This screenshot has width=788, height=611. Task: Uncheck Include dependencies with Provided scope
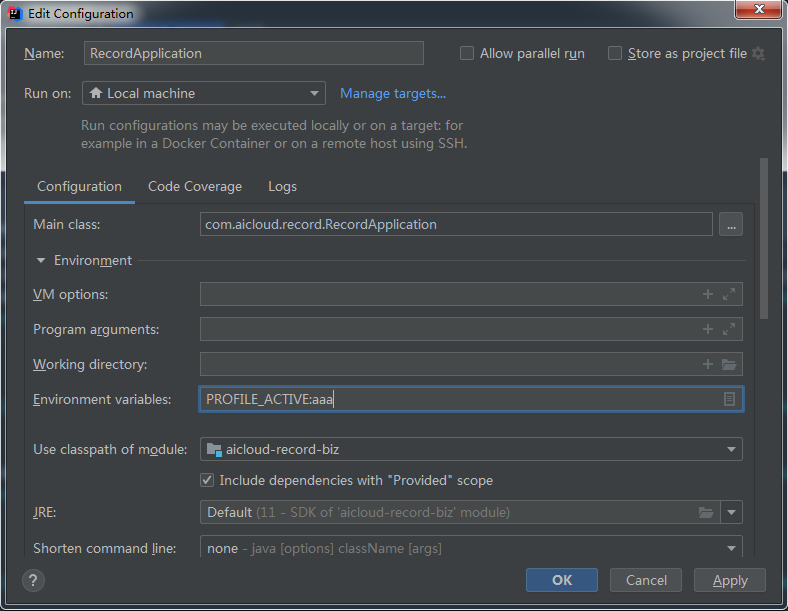[208, 480]
